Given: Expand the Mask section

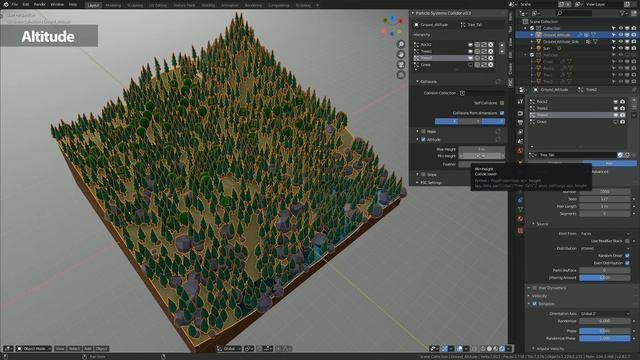Looking at the screenshot, I should 418,131.
